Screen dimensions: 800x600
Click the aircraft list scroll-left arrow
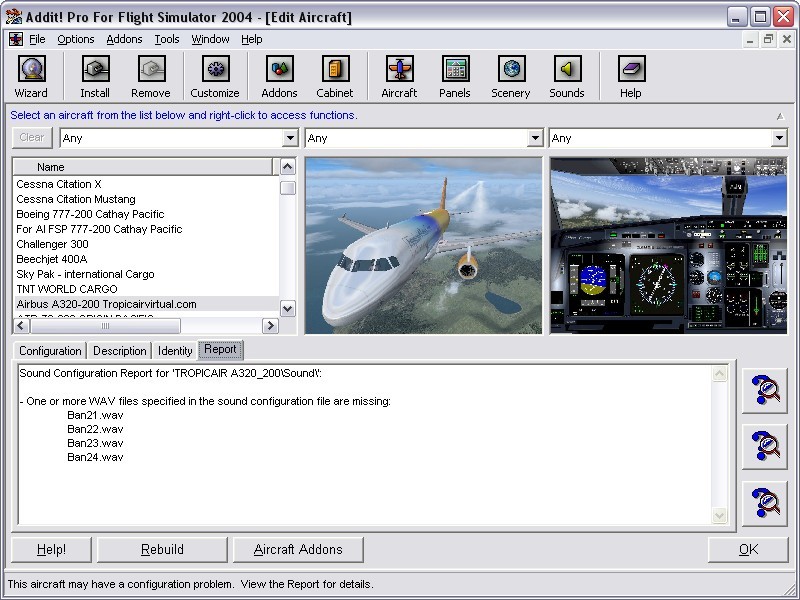[21, 326]
